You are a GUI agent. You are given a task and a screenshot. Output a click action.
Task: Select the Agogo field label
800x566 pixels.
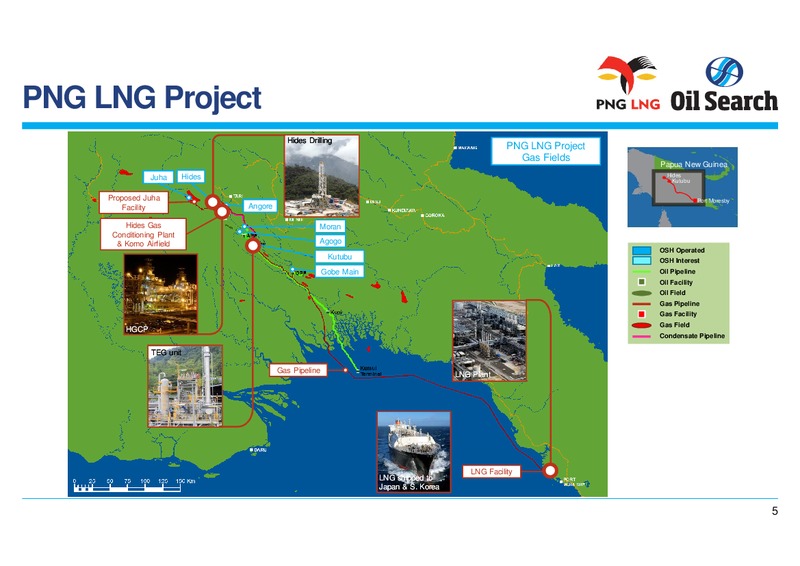point(330,241)
